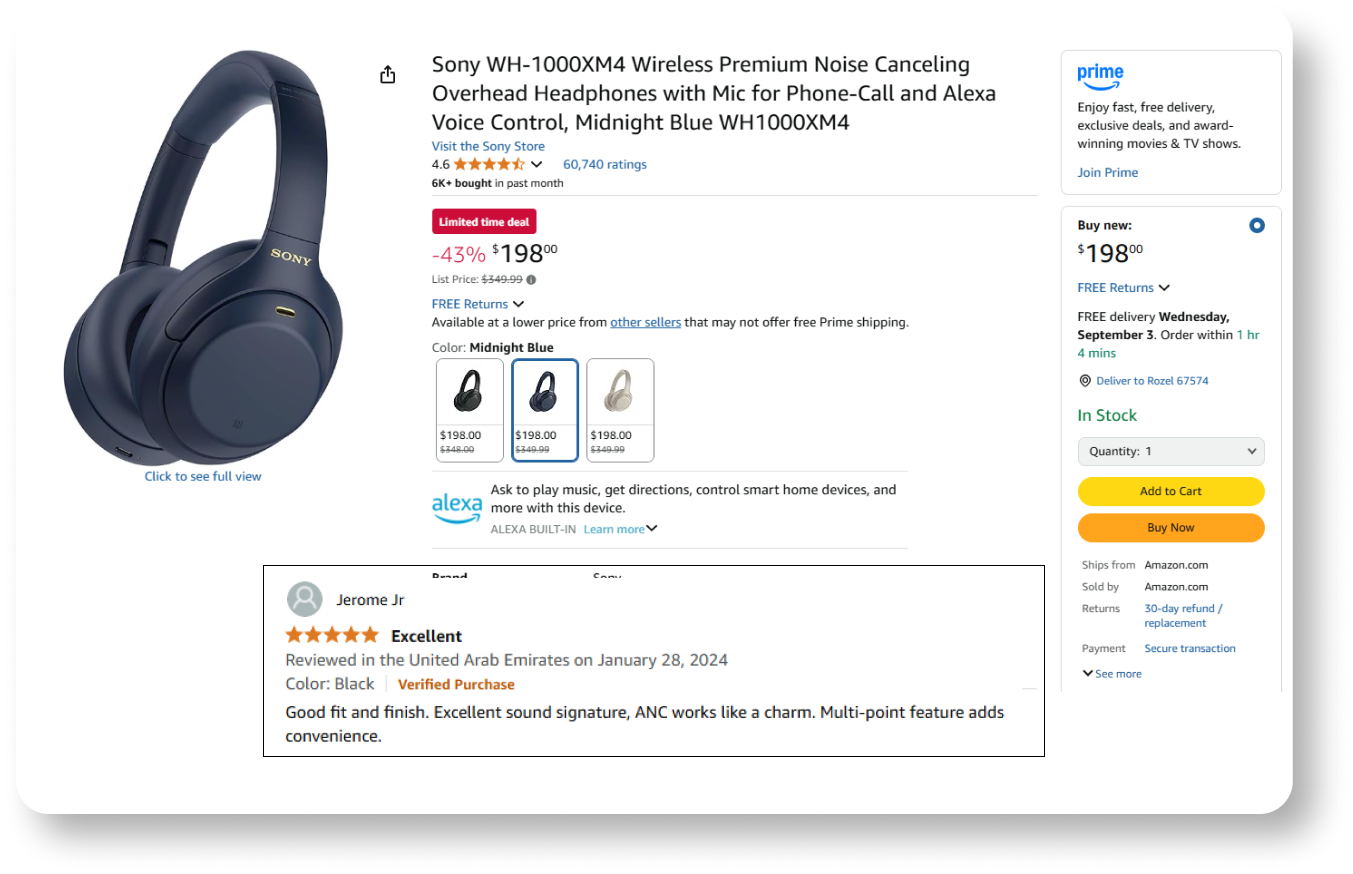
Task: Select the Midnight Blue color option
Action: [545, 410]
